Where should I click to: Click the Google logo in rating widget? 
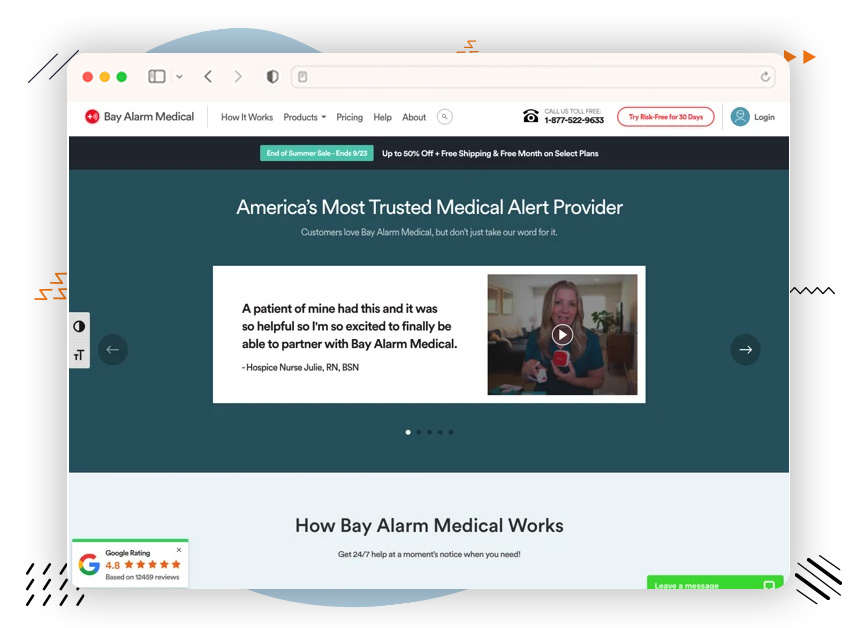point(89,563)
